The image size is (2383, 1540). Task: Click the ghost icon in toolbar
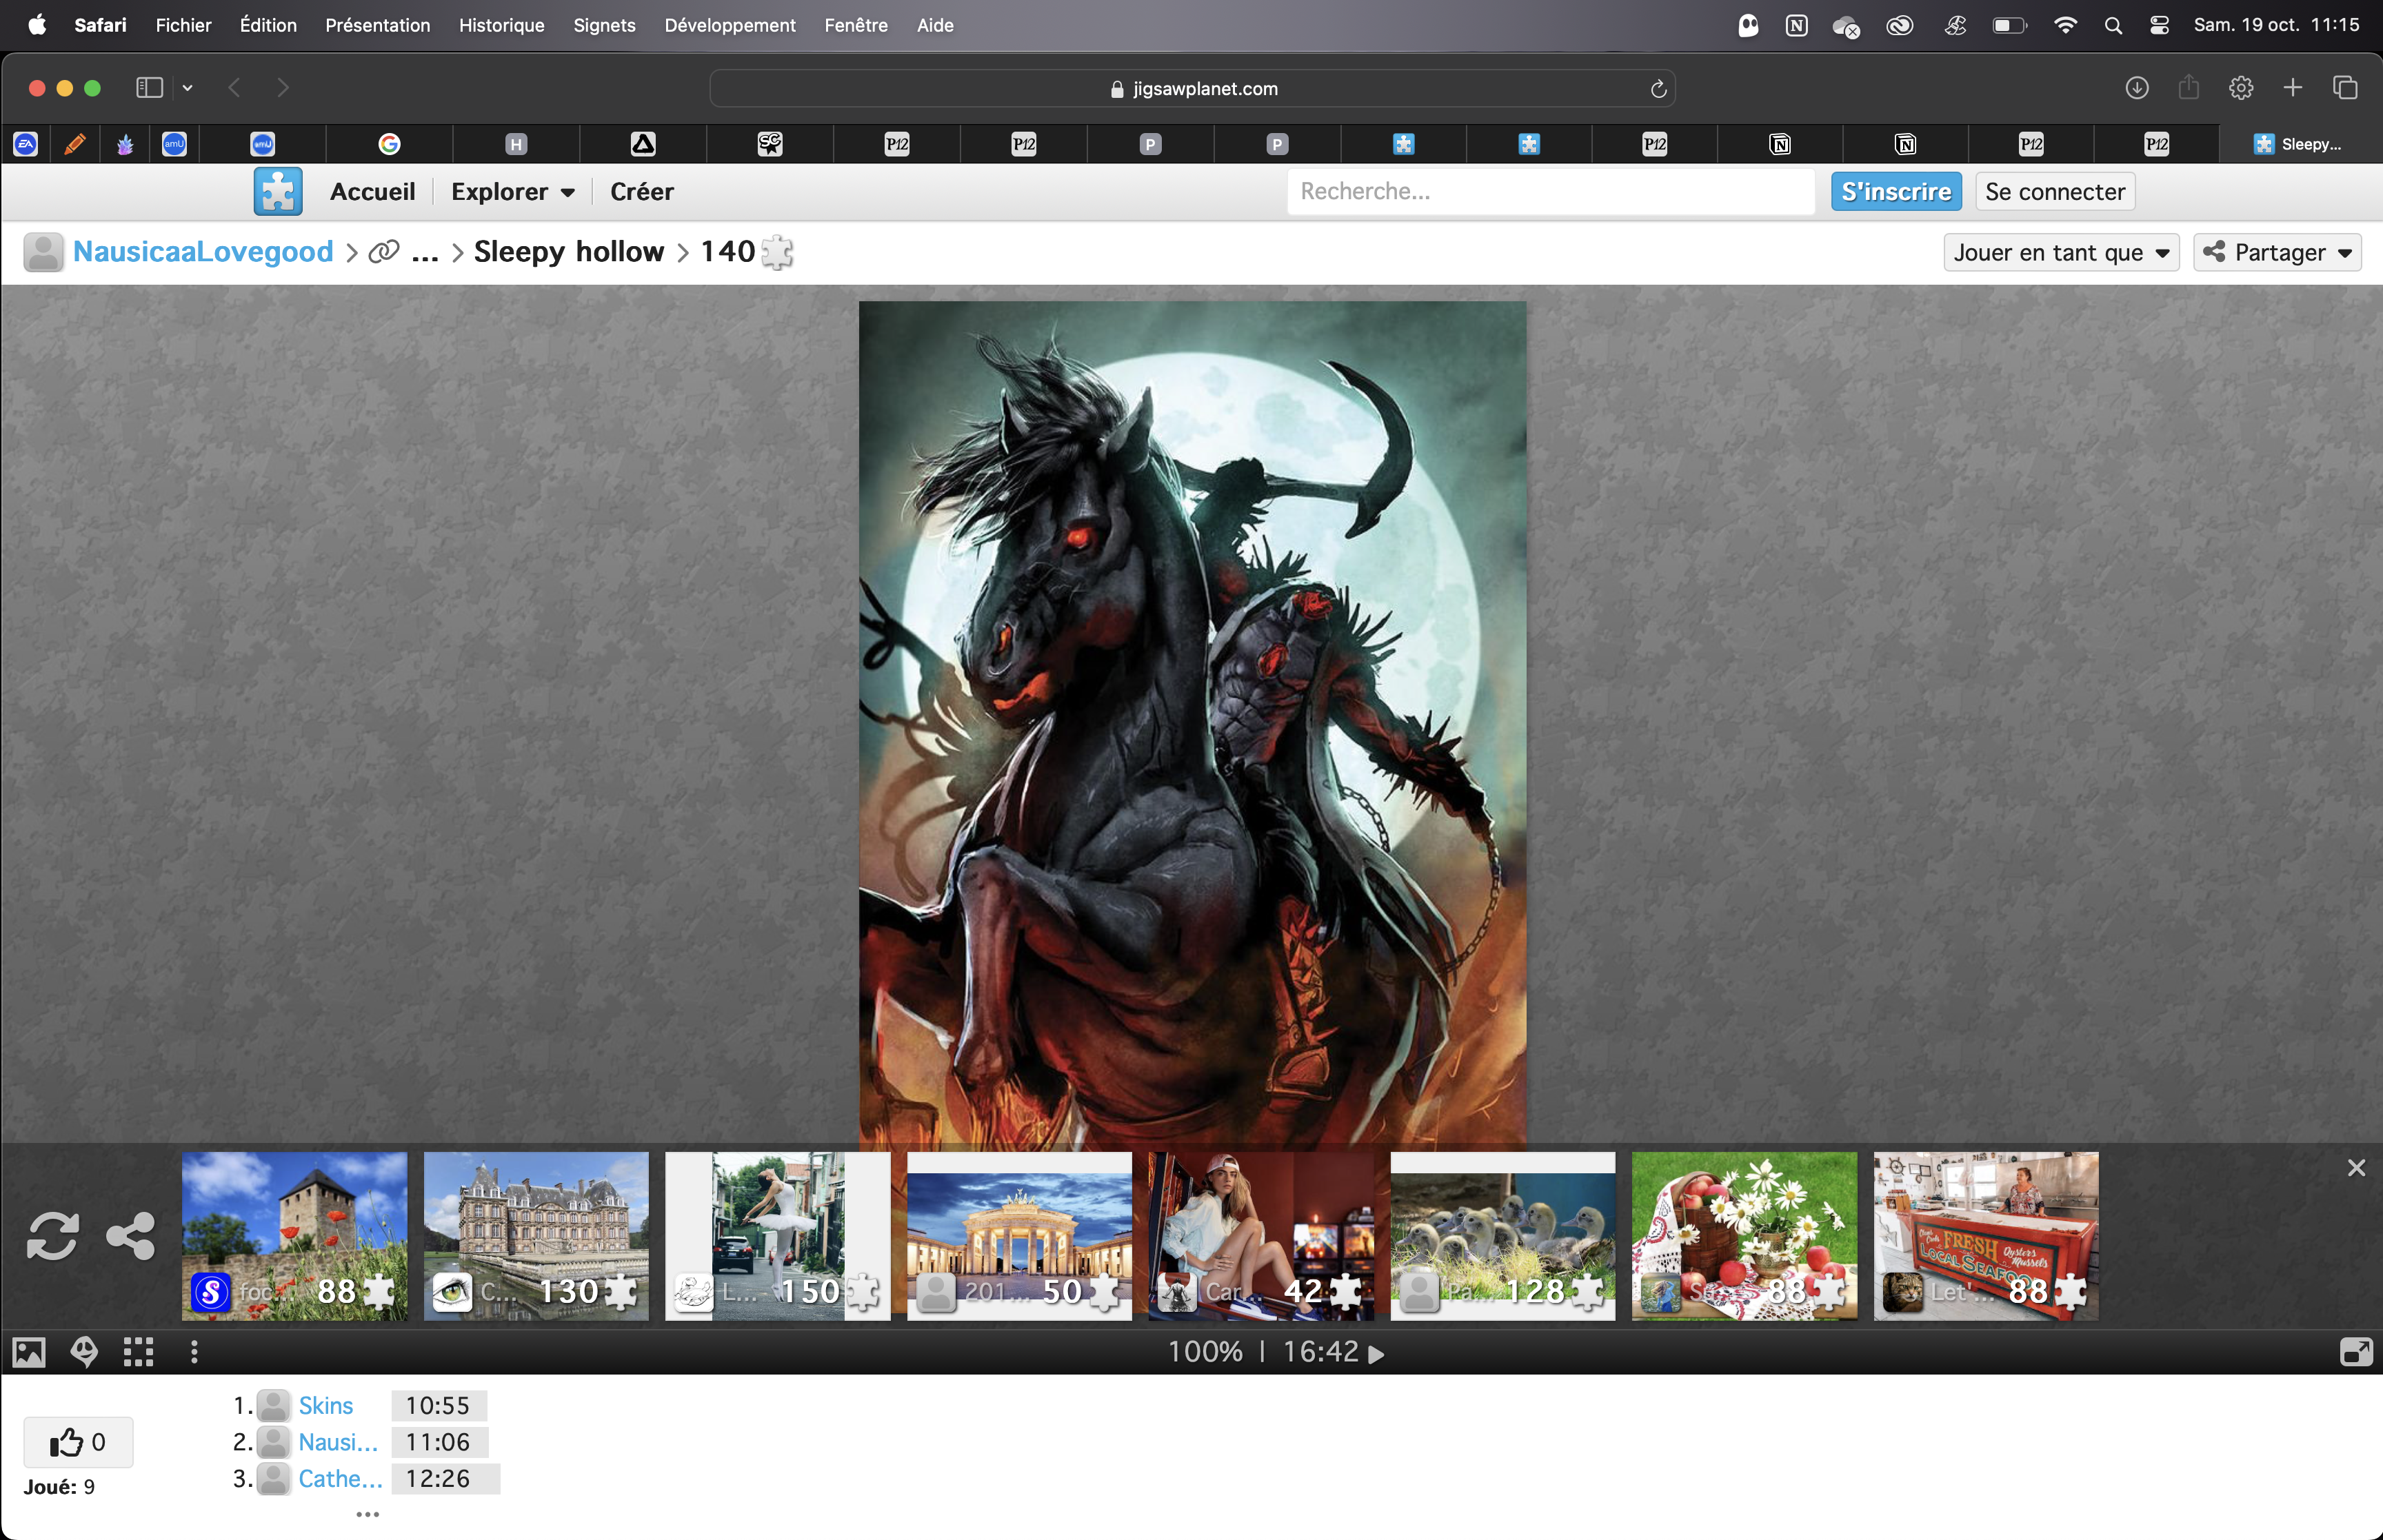(84, 1353)
